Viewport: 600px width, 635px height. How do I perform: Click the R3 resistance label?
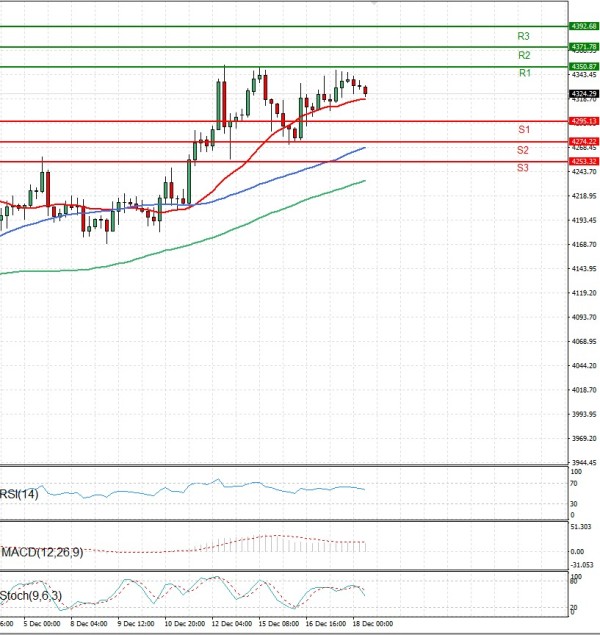(x=524, y=35)
